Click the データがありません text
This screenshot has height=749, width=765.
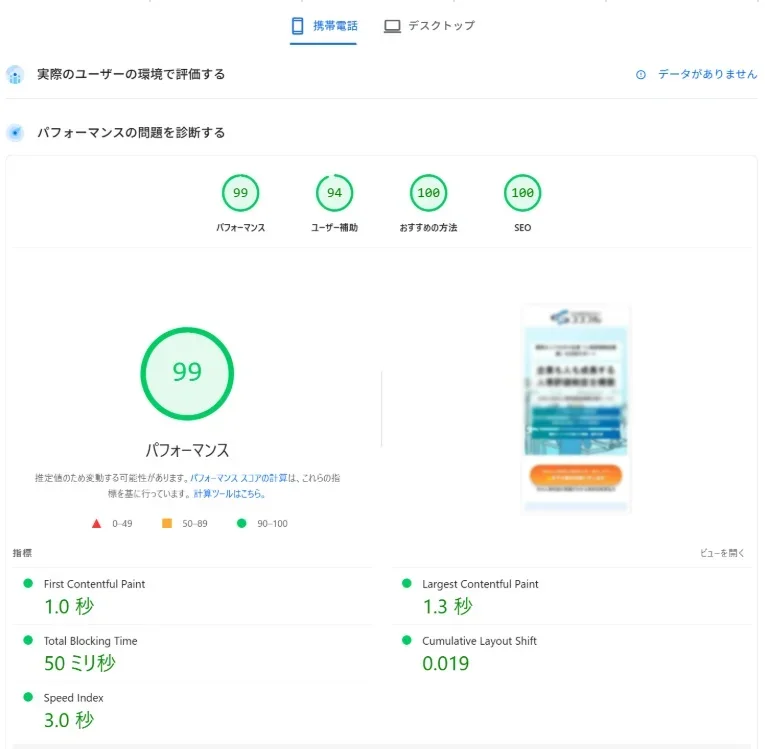click(x=707, y=75)
